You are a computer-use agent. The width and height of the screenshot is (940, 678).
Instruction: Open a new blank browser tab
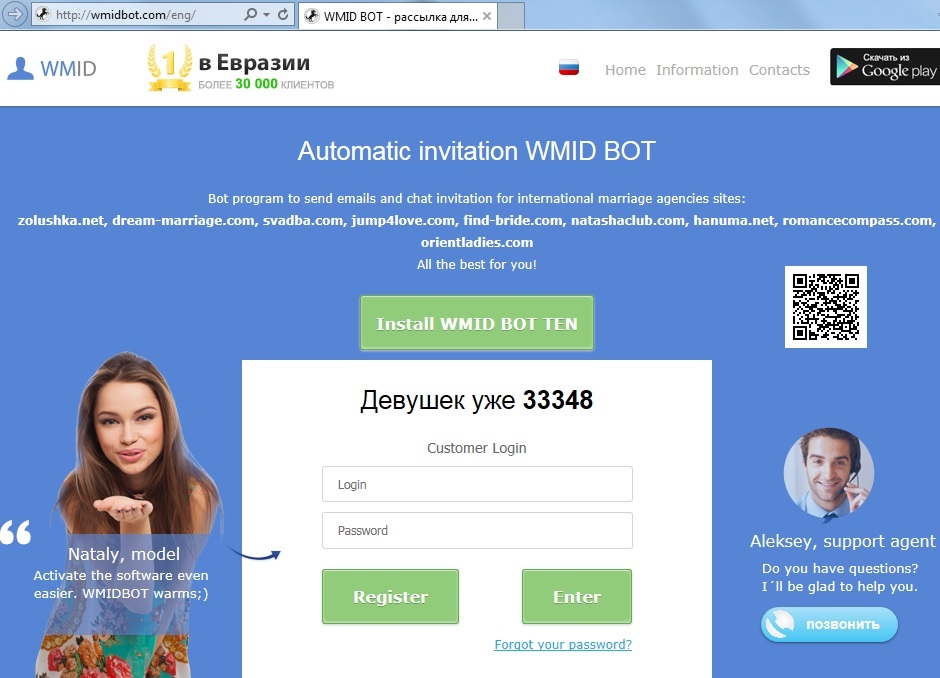pyautogui.click(x=511, y=16)
